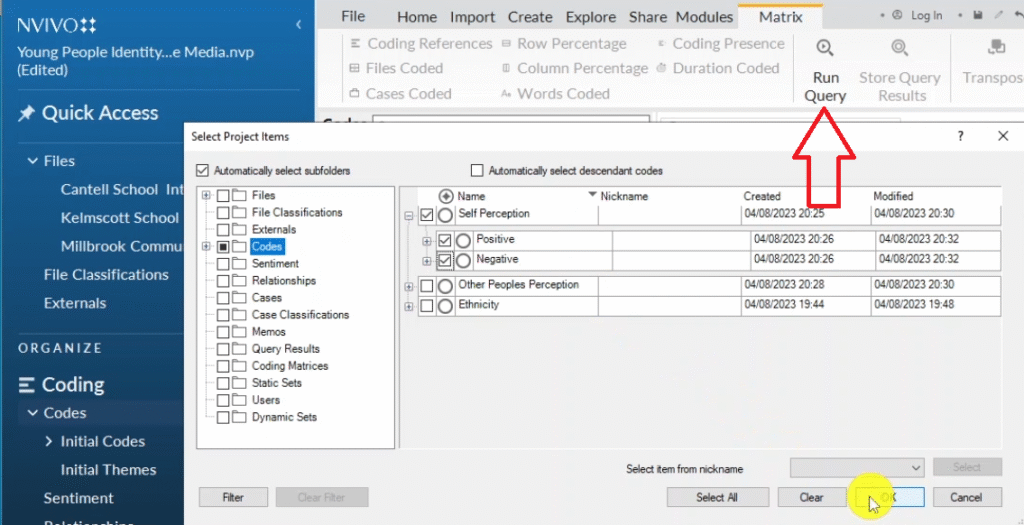Expand the Initial Codes sidebar item
The width and height of the screenshot is (1024, 525).
click(48, 441)
